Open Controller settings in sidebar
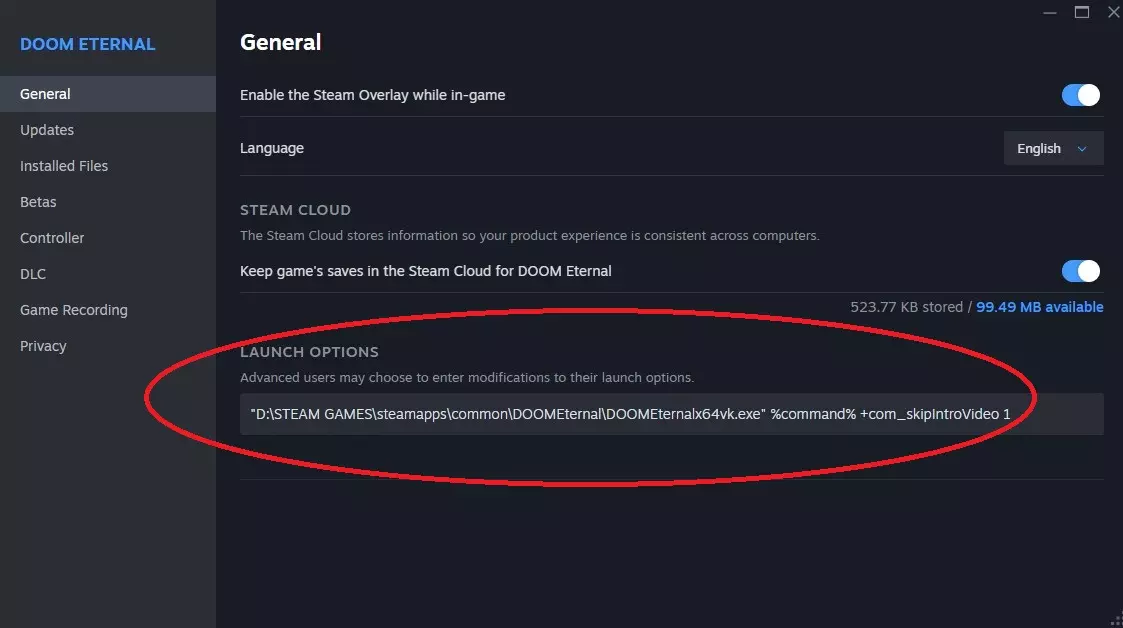 coord(52,238)
